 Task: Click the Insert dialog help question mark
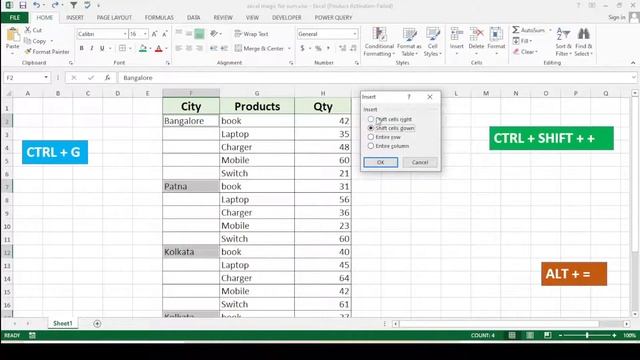click(409, 97)
